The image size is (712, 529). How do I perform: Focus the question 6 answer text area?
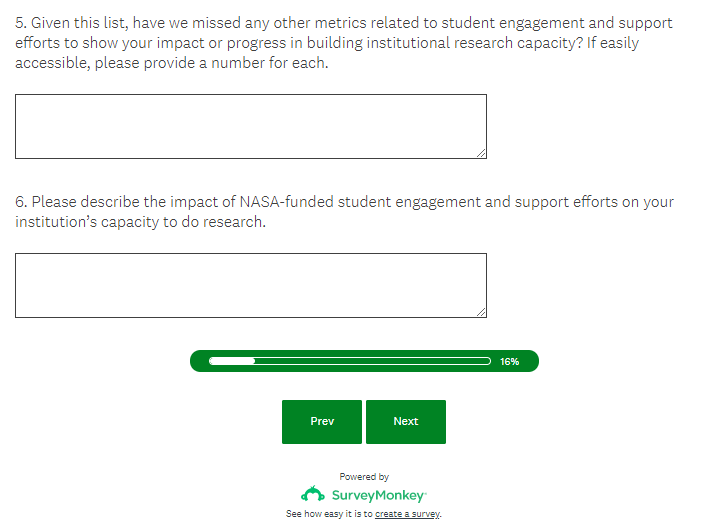(250, 285)
